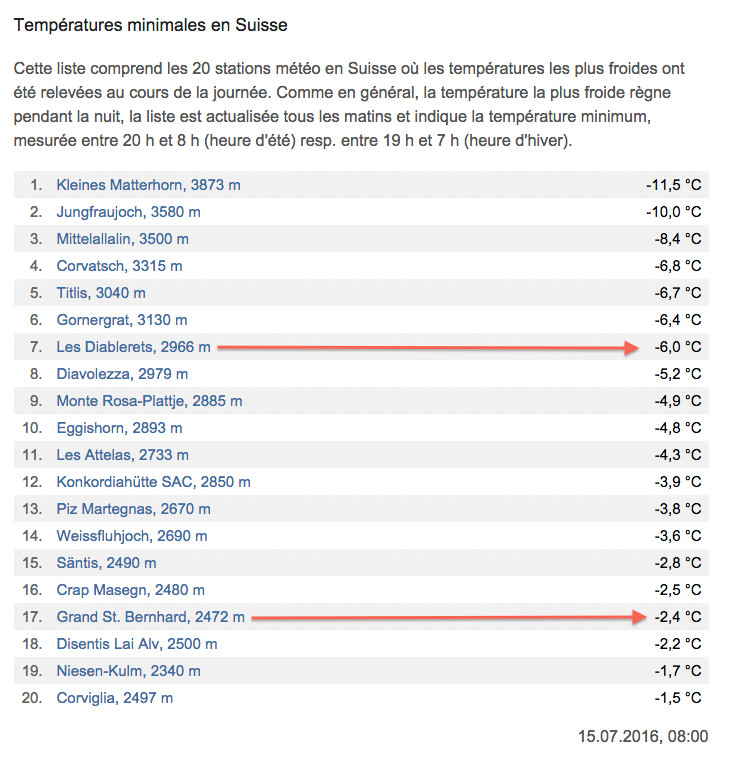733x757 pixels.
Task: Open the Jungfraujoch, 3580 m link
Action: (128, 212)
